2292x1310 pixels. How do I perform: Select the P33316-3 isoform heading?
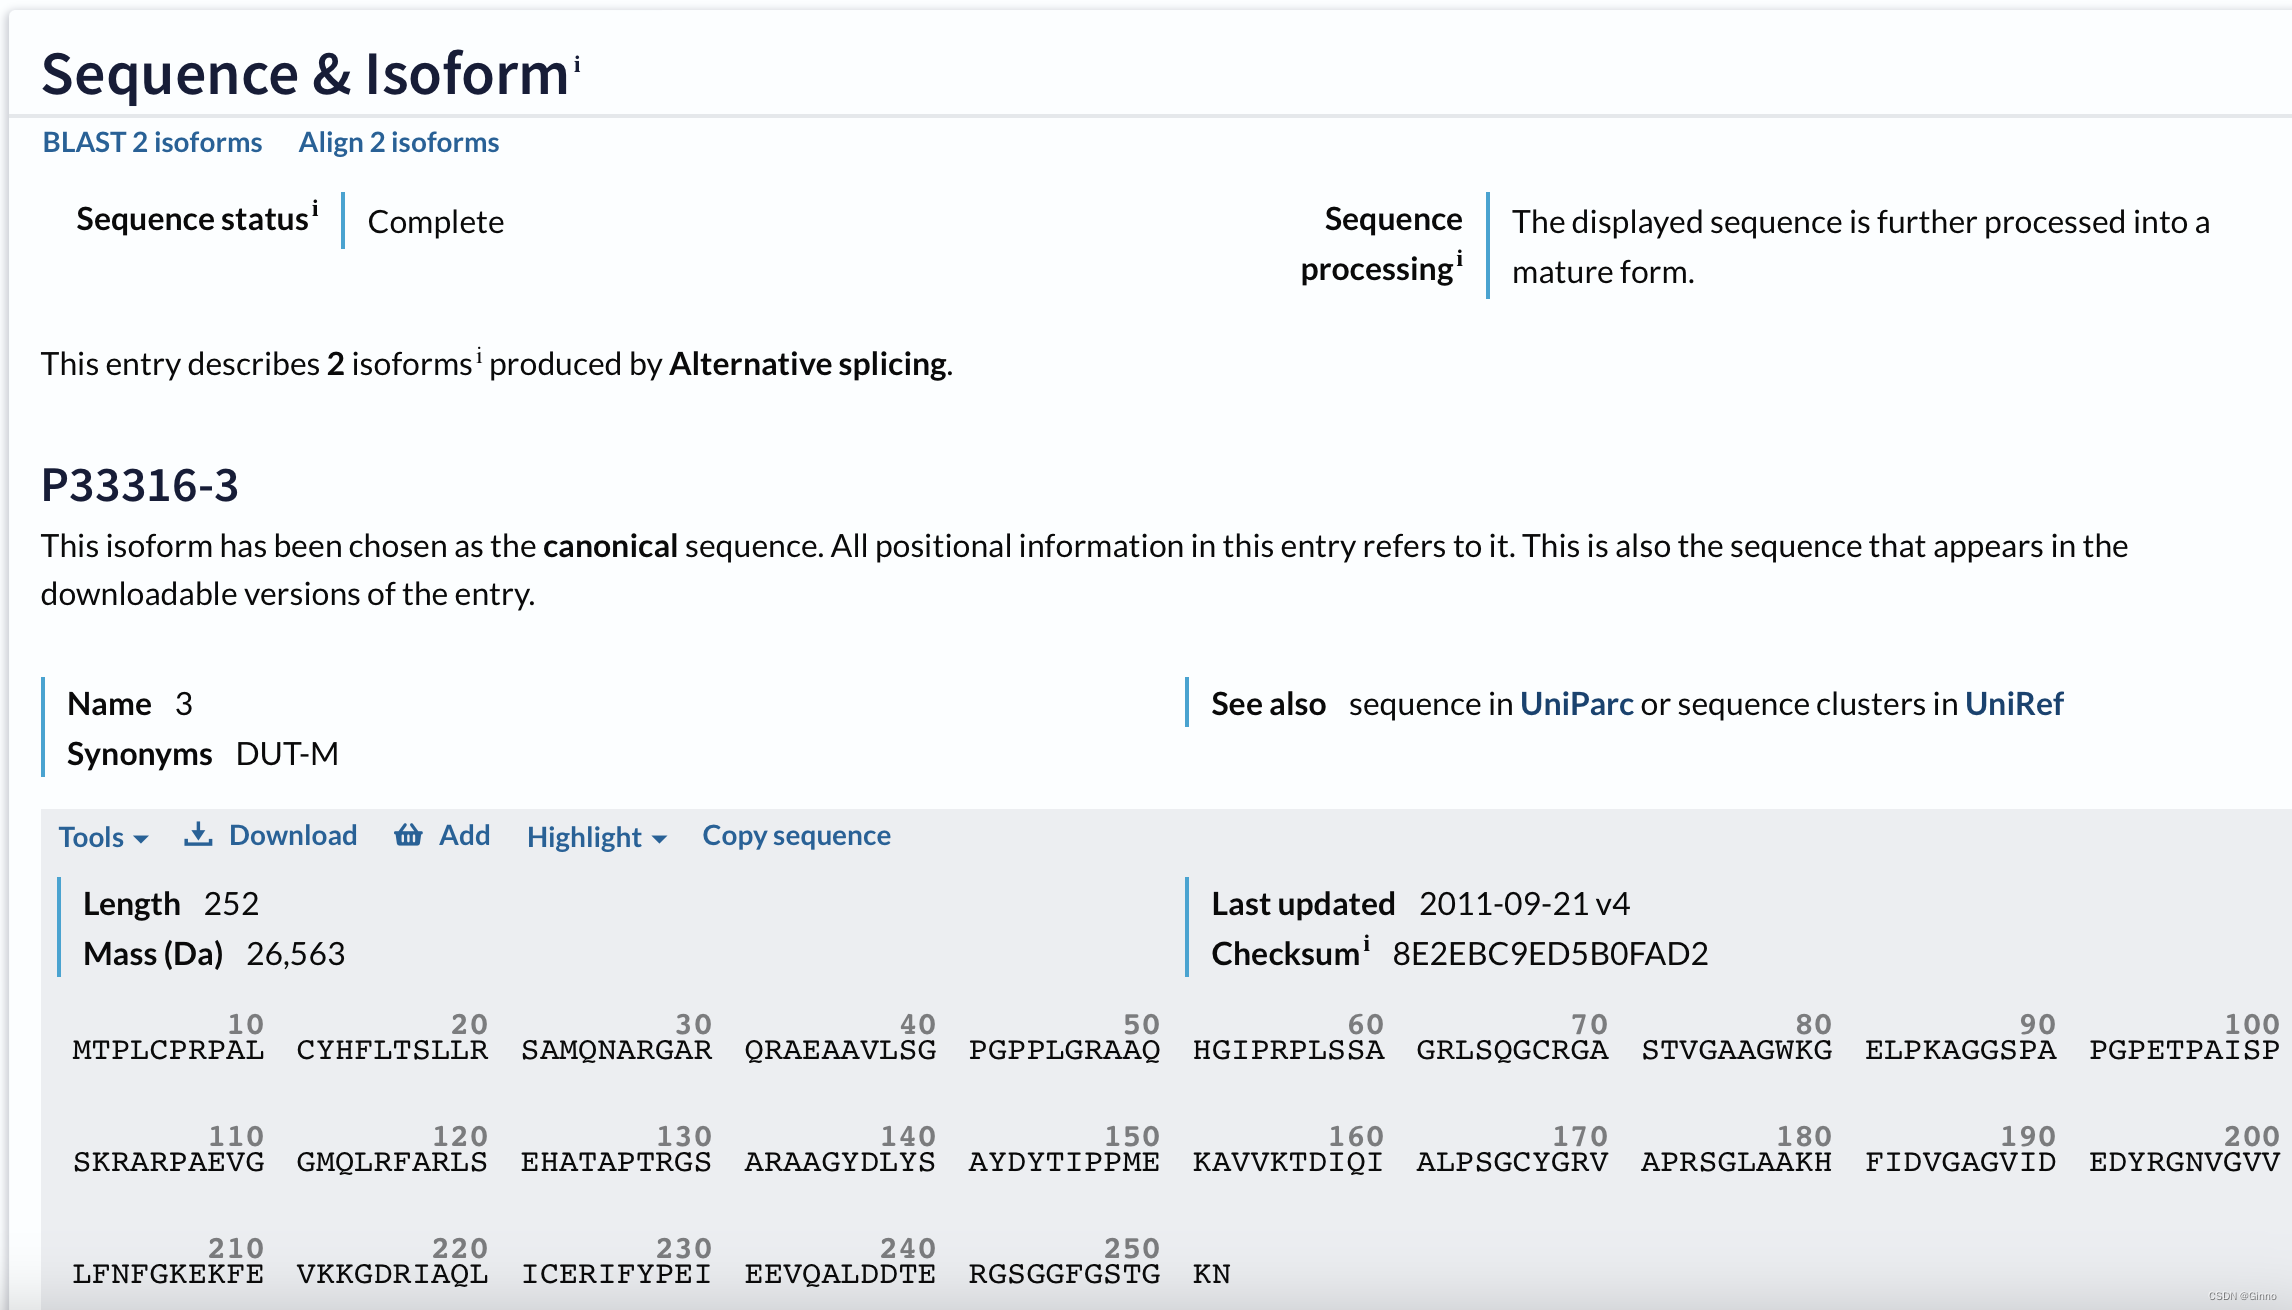click(x=140, y=486)
